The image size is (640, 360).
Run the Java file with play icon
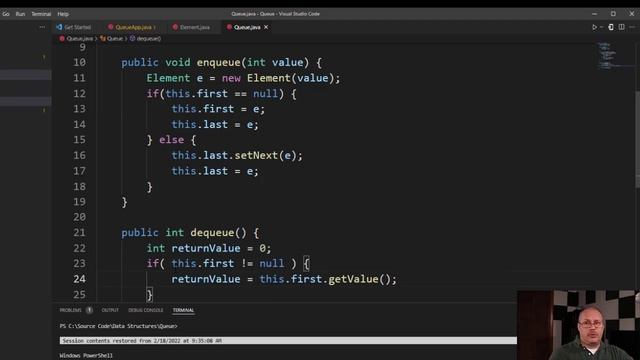[x=594, y=27]
